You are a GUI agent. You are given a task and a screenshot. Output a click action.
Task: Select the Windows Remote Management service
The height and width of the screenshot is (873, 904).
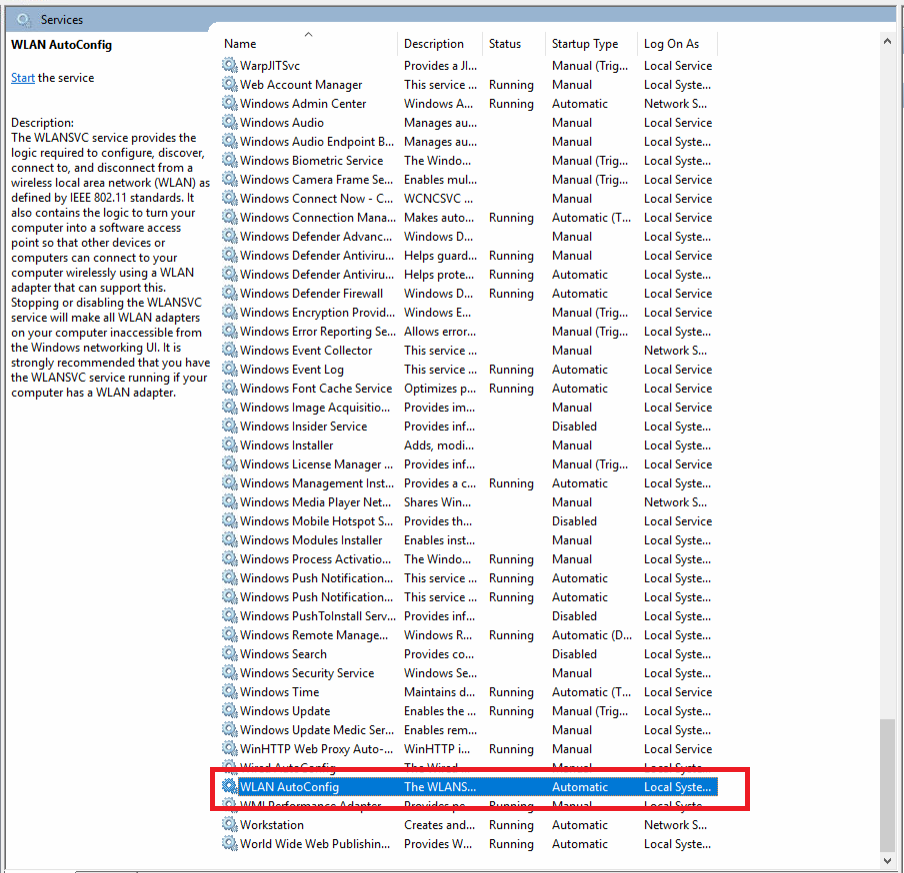469,635
